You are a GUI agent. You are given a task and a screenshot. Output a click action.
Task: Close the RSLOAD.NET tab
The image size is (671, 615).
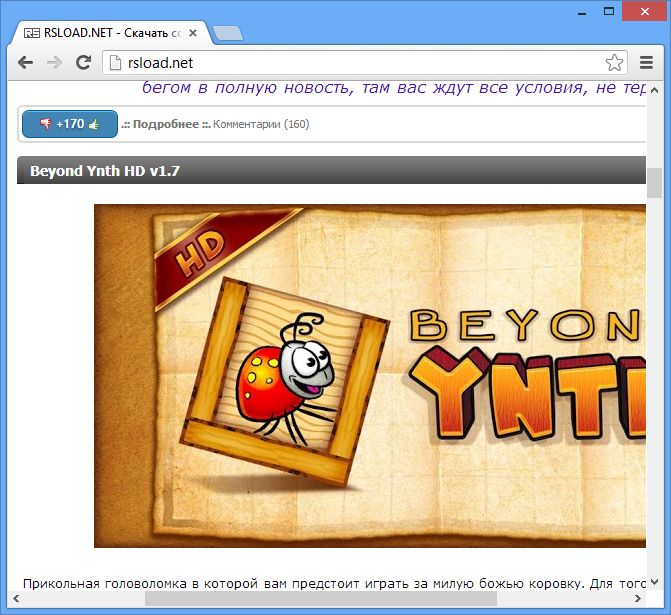[193, 33]
